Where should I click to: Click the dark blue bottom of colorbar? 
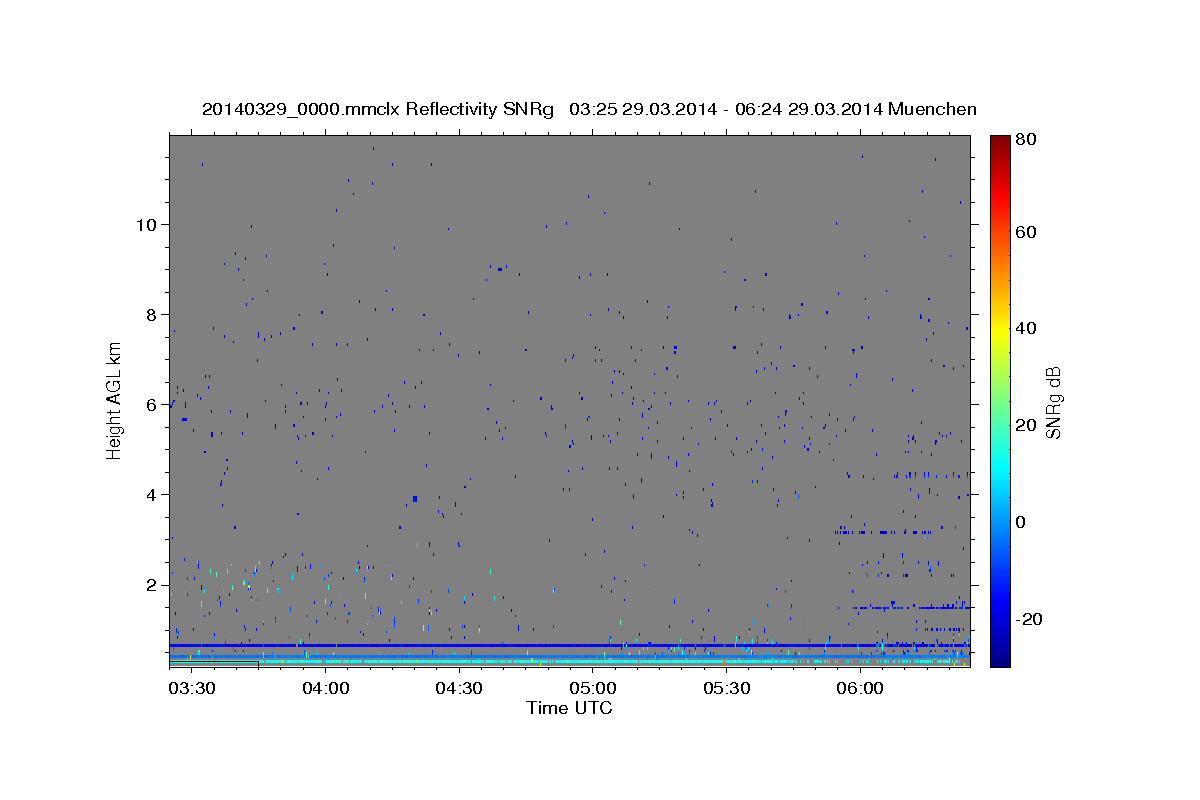pyautogui.click(x=1000, y=658)
